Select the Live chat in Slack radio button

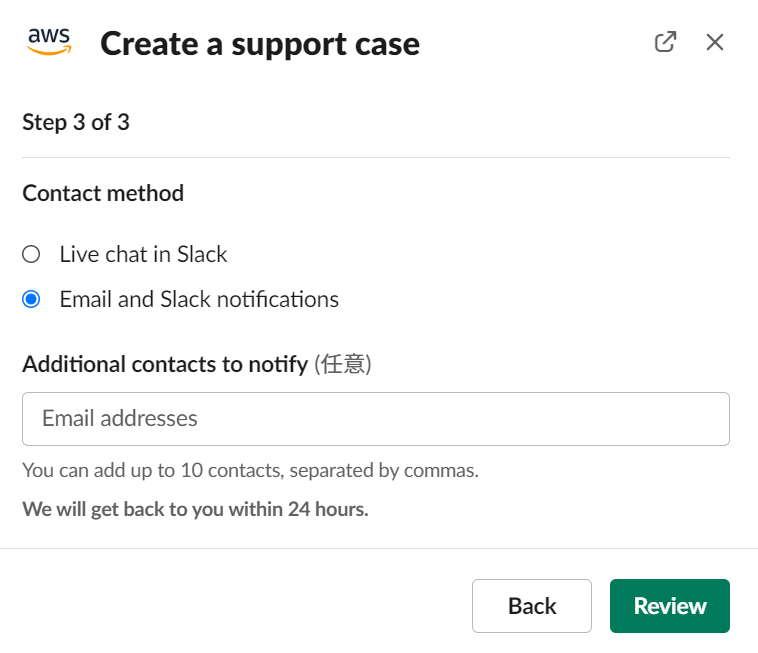pyautogui.click(x=31, y=254)
